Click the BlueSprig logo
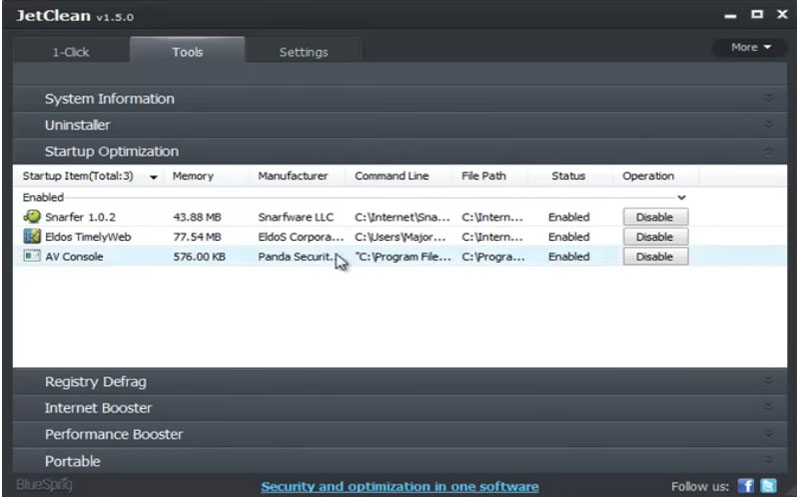The image size is (800, 500). [44, 485]
